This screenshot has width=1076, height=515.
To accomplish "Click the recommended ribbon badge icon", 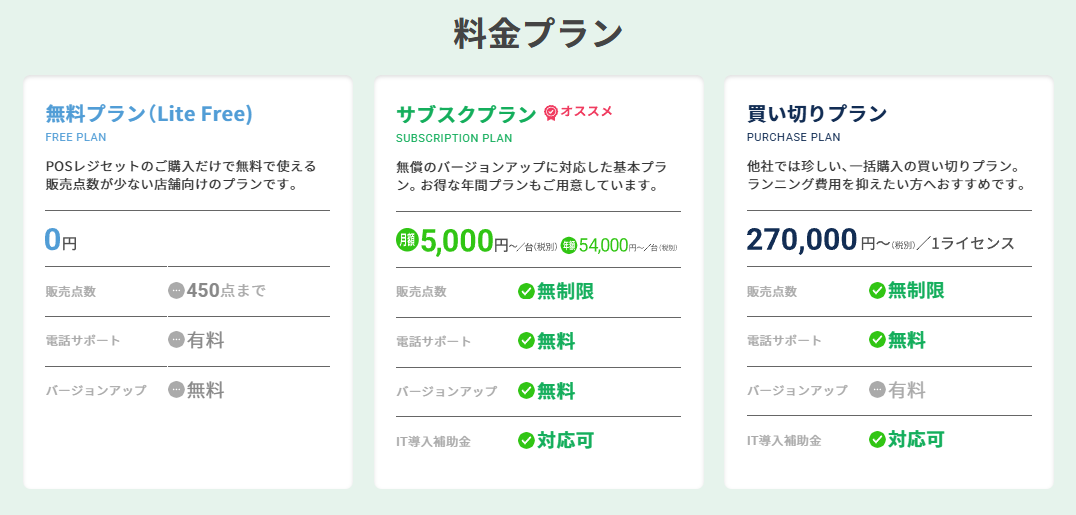I will click(551, 113).
